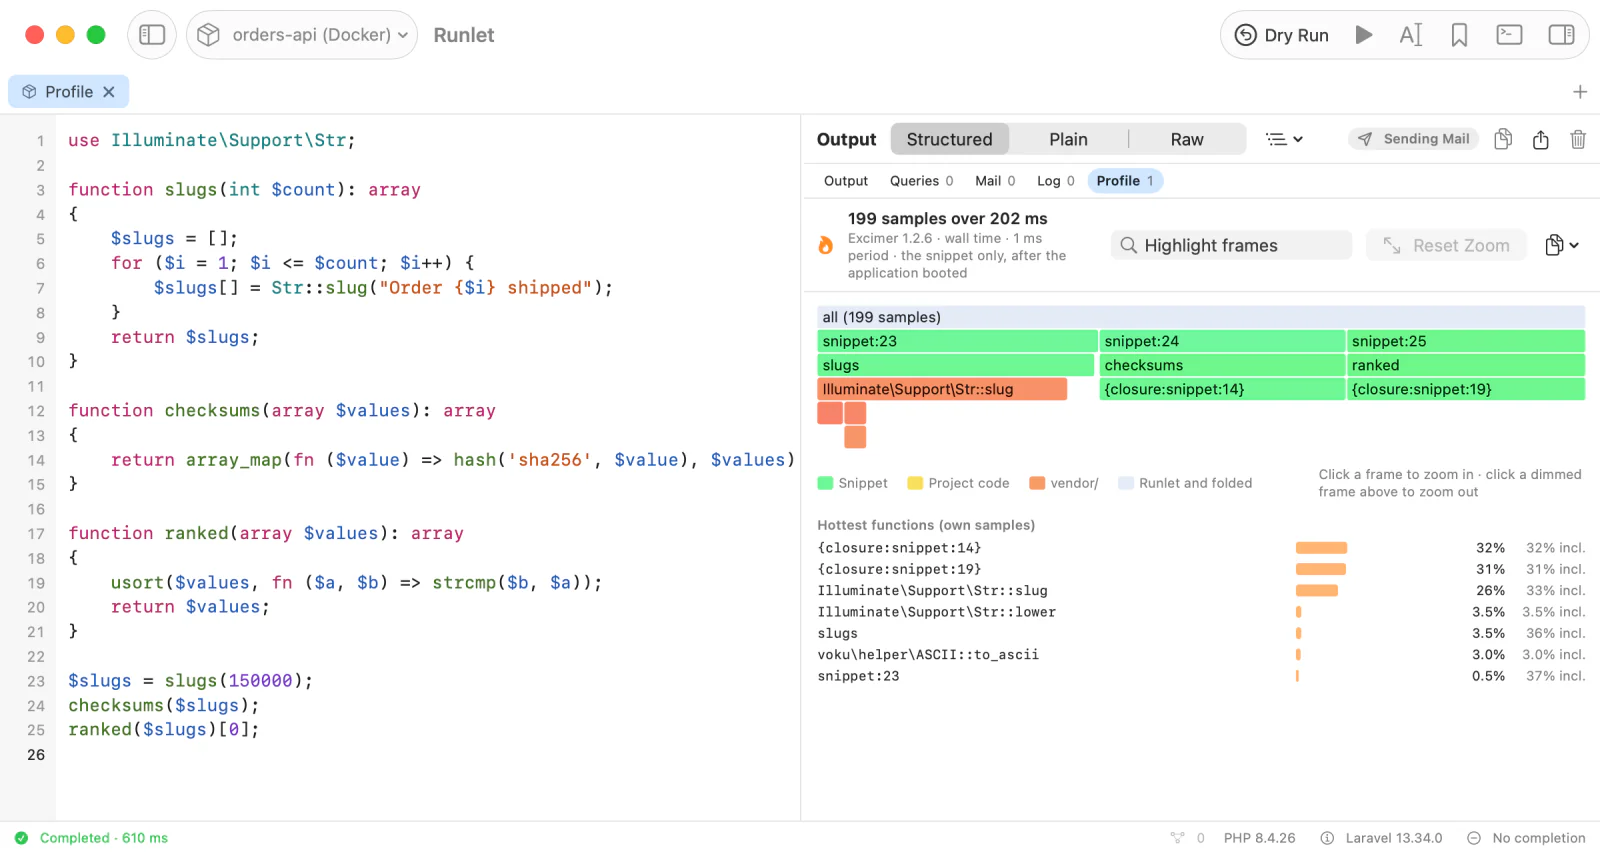Click line number 23 in gutter
This screenshot has height=854, width=1600.
(36, 681)
